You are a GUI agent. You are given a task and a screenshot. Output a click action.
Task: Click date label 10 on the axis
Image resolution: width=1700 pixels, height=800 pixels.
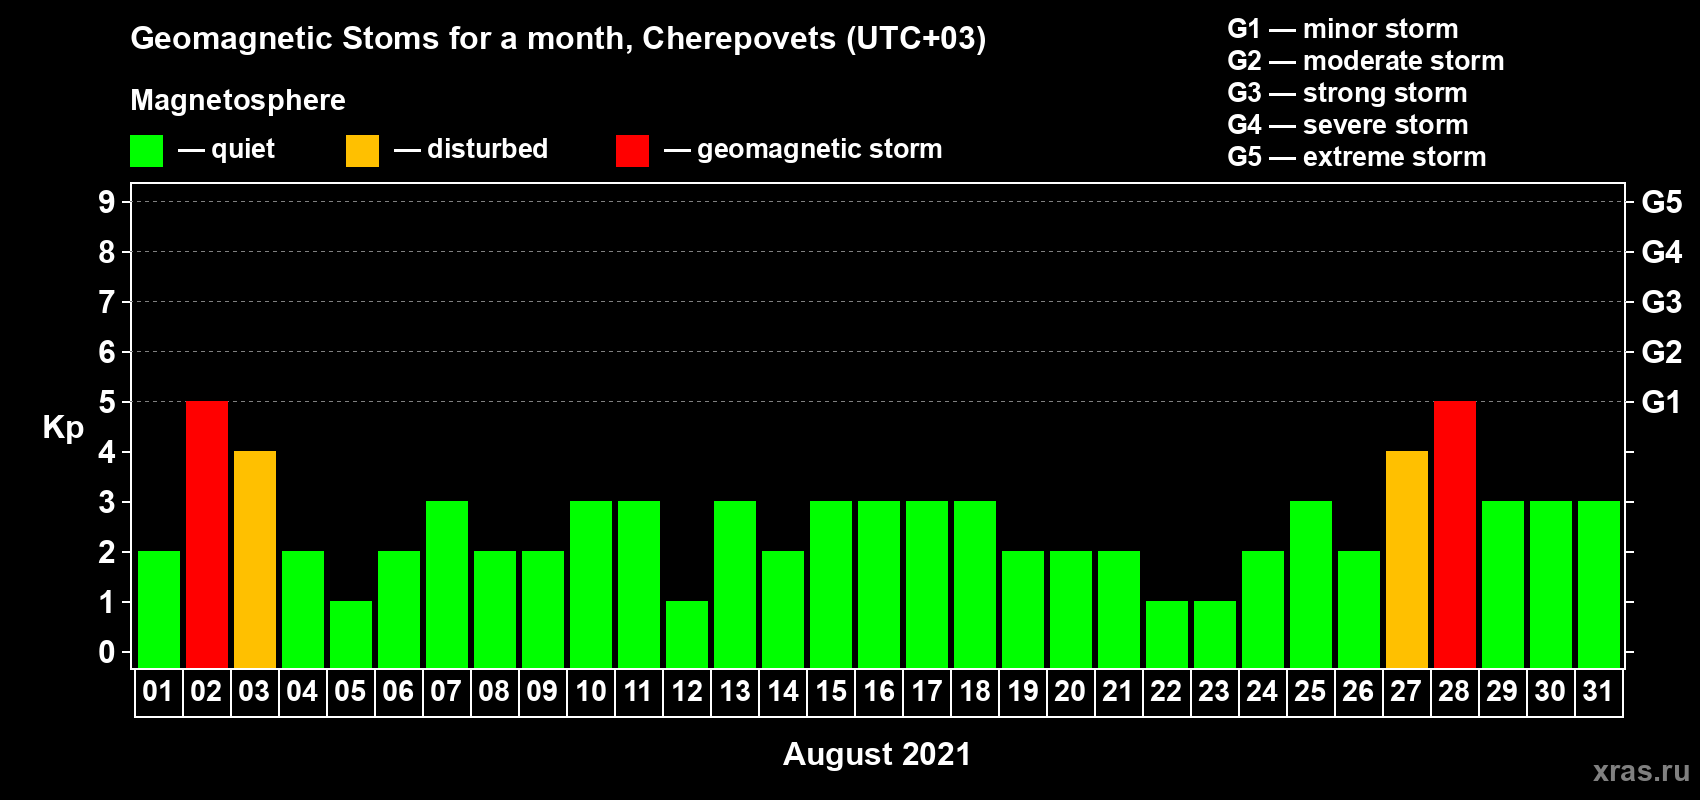pyautogui.click(x=591, y=691)
